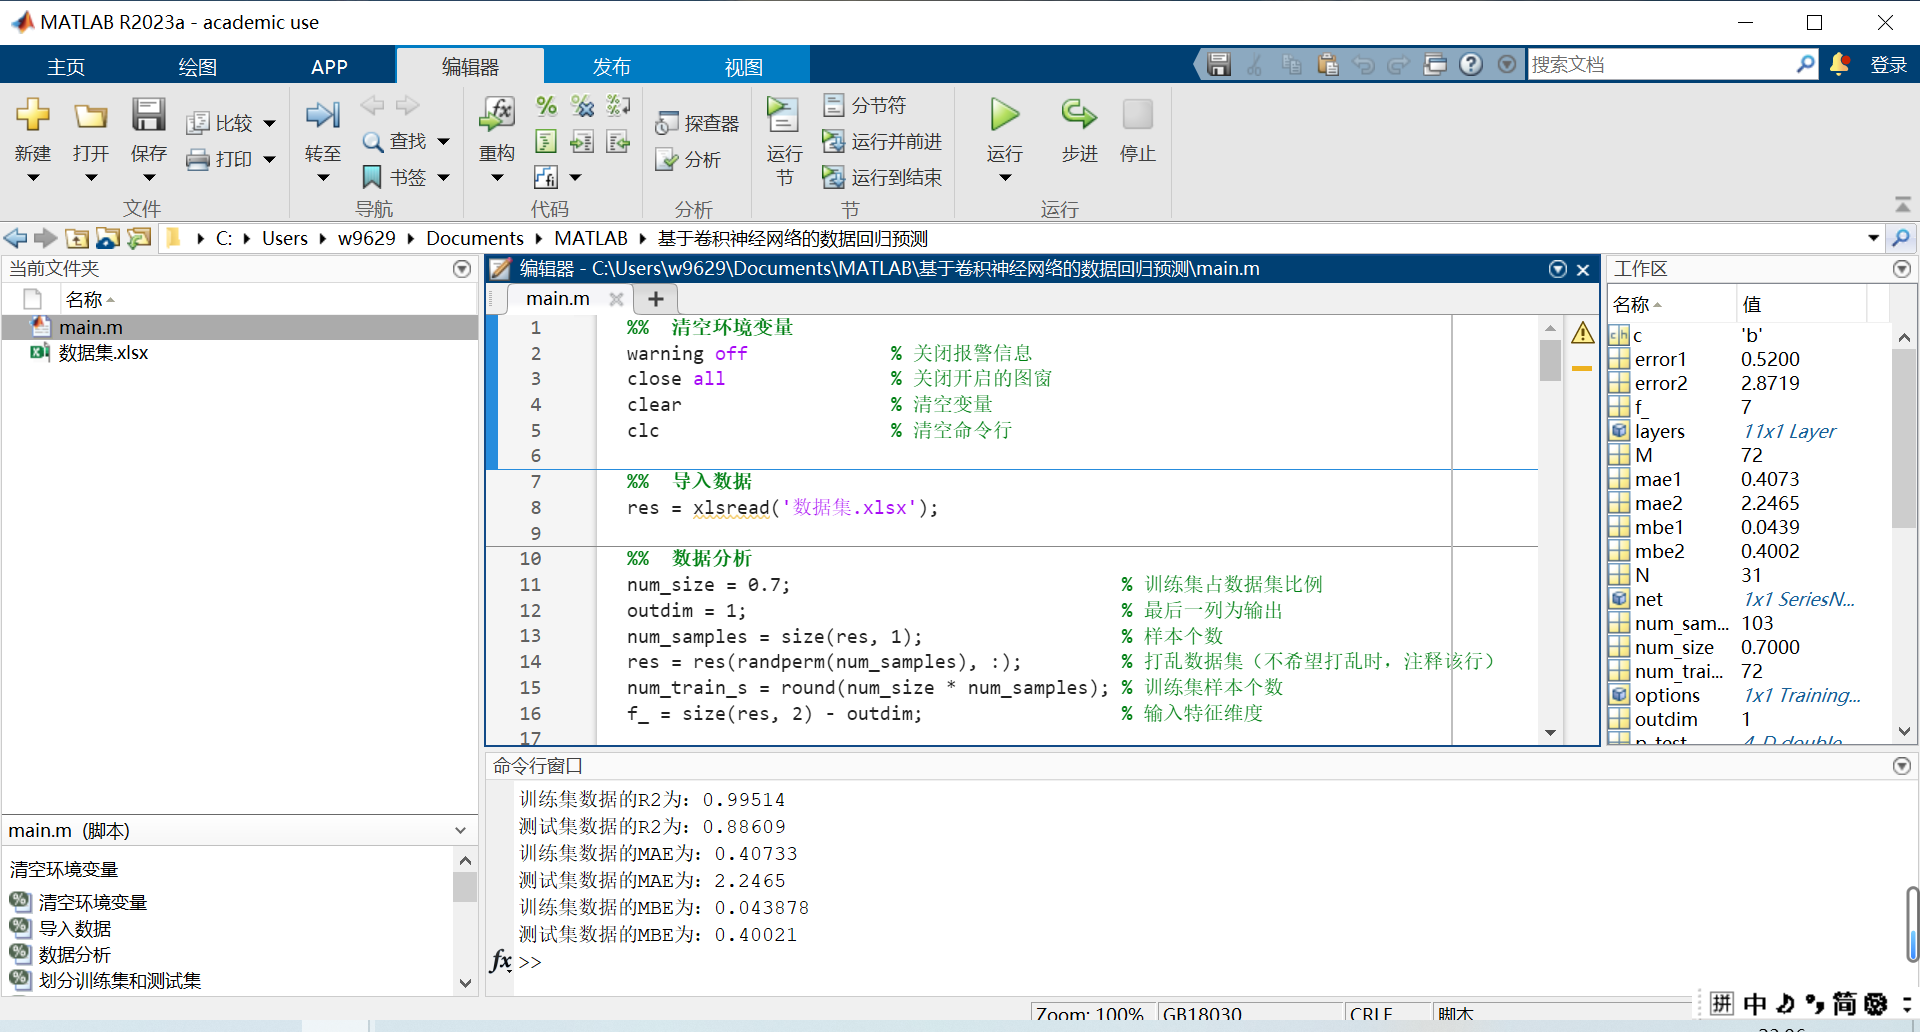The width and height of the screenshot is (1920, 1032).
Task: Open the Workspace panel actions menu
Action: pyautogui.click(x=1901, y=269)
